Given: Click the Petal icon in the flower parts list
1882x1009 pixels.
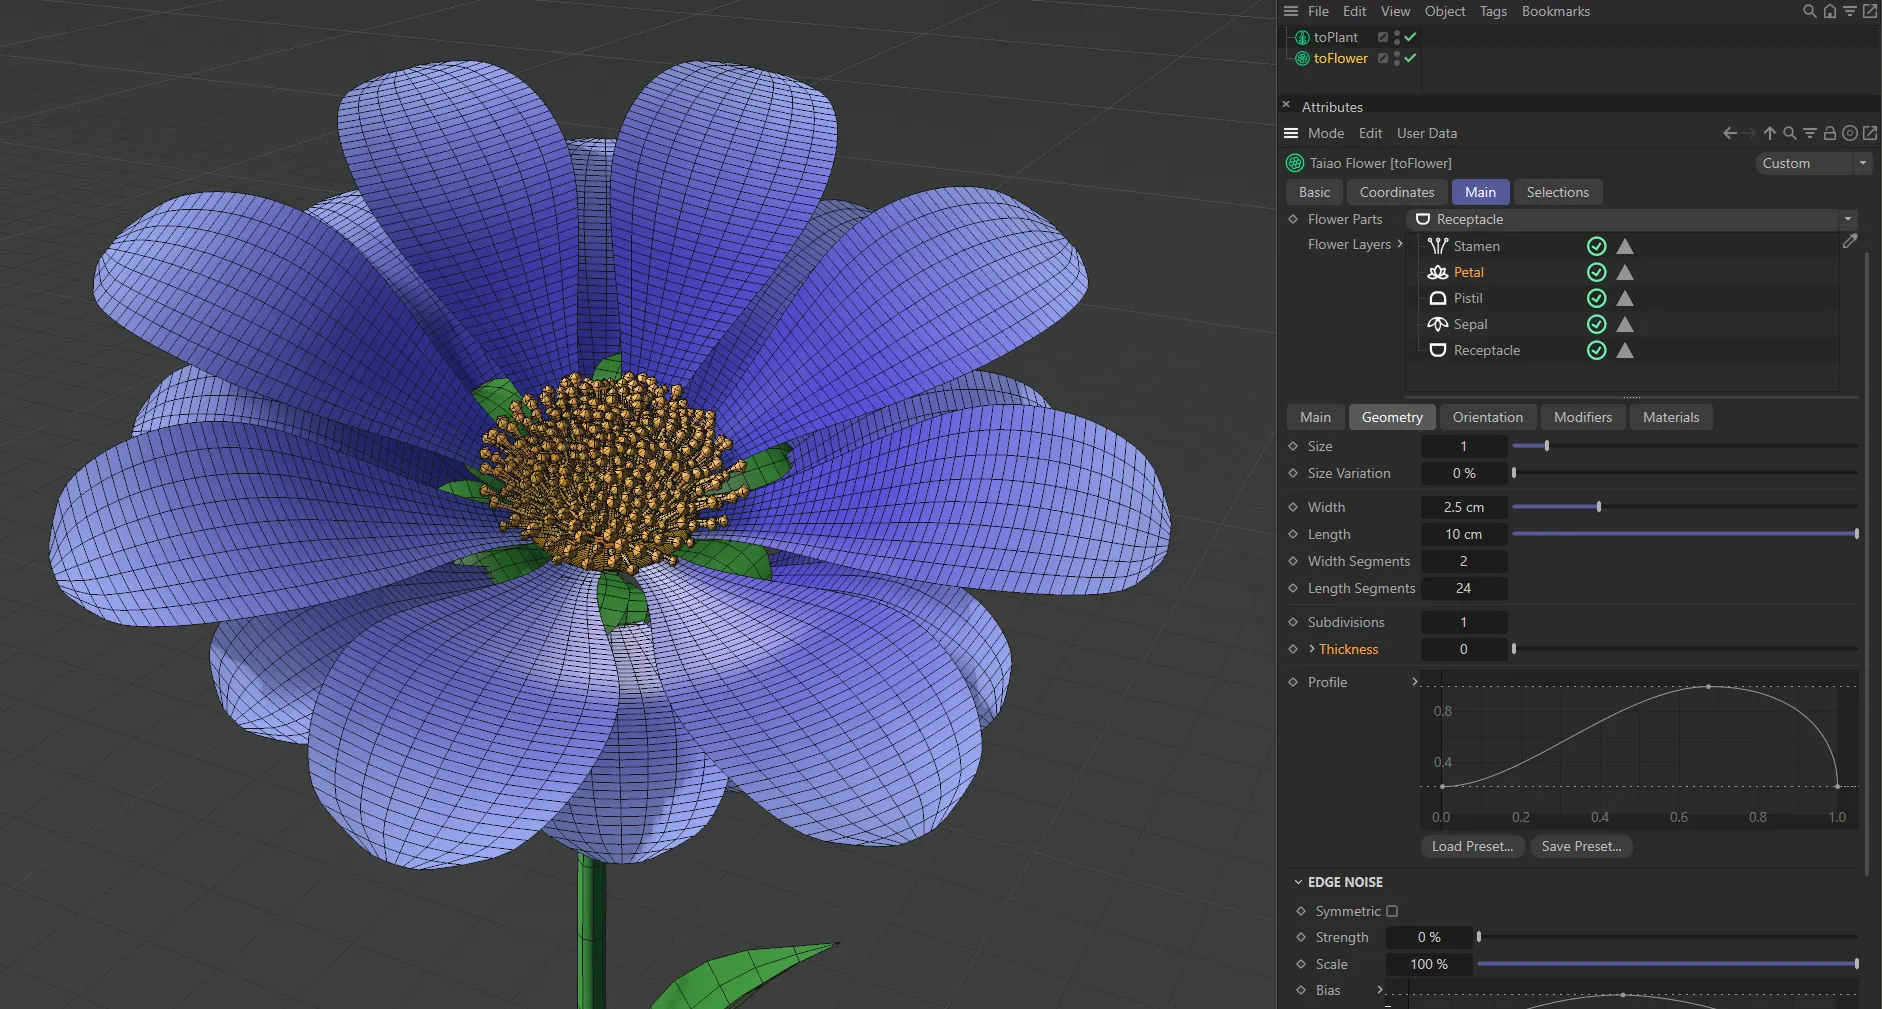Looking at the screenshot, I should (x=1437, y=272).
